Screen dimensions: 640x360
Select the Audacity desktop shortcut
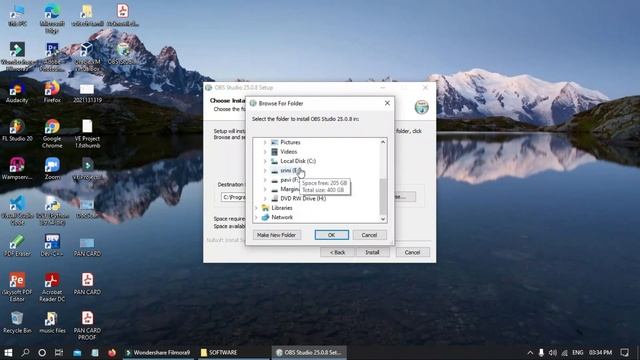[17, 92]
